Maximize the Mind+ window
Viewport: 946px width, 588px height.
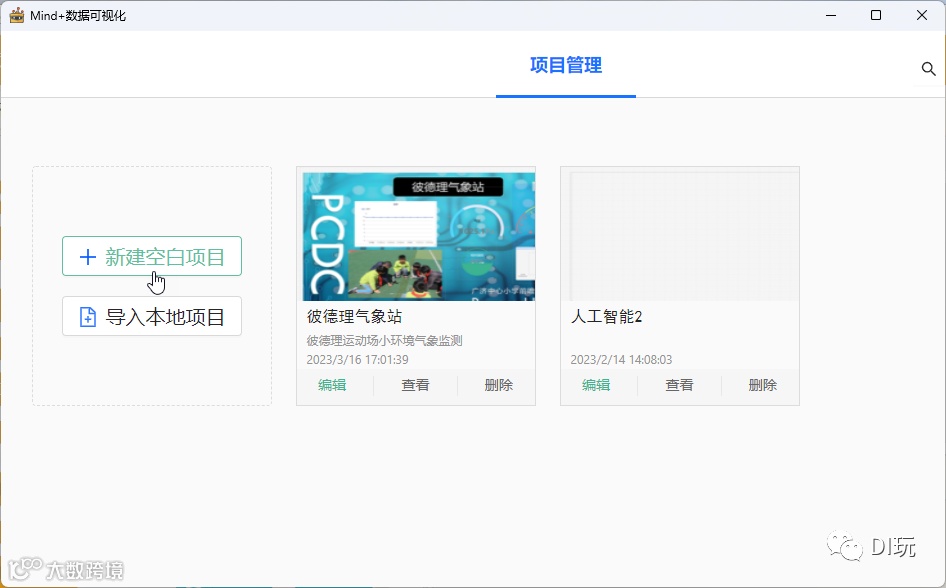pos(876,15)
